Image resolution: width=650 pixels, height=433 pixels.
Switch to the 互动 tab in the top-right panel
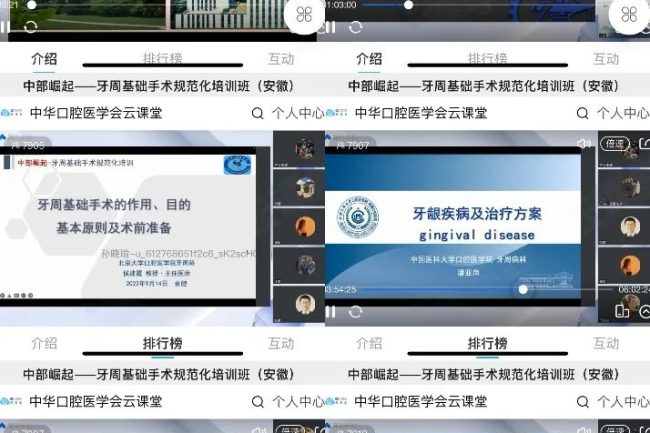pos(606,59)
